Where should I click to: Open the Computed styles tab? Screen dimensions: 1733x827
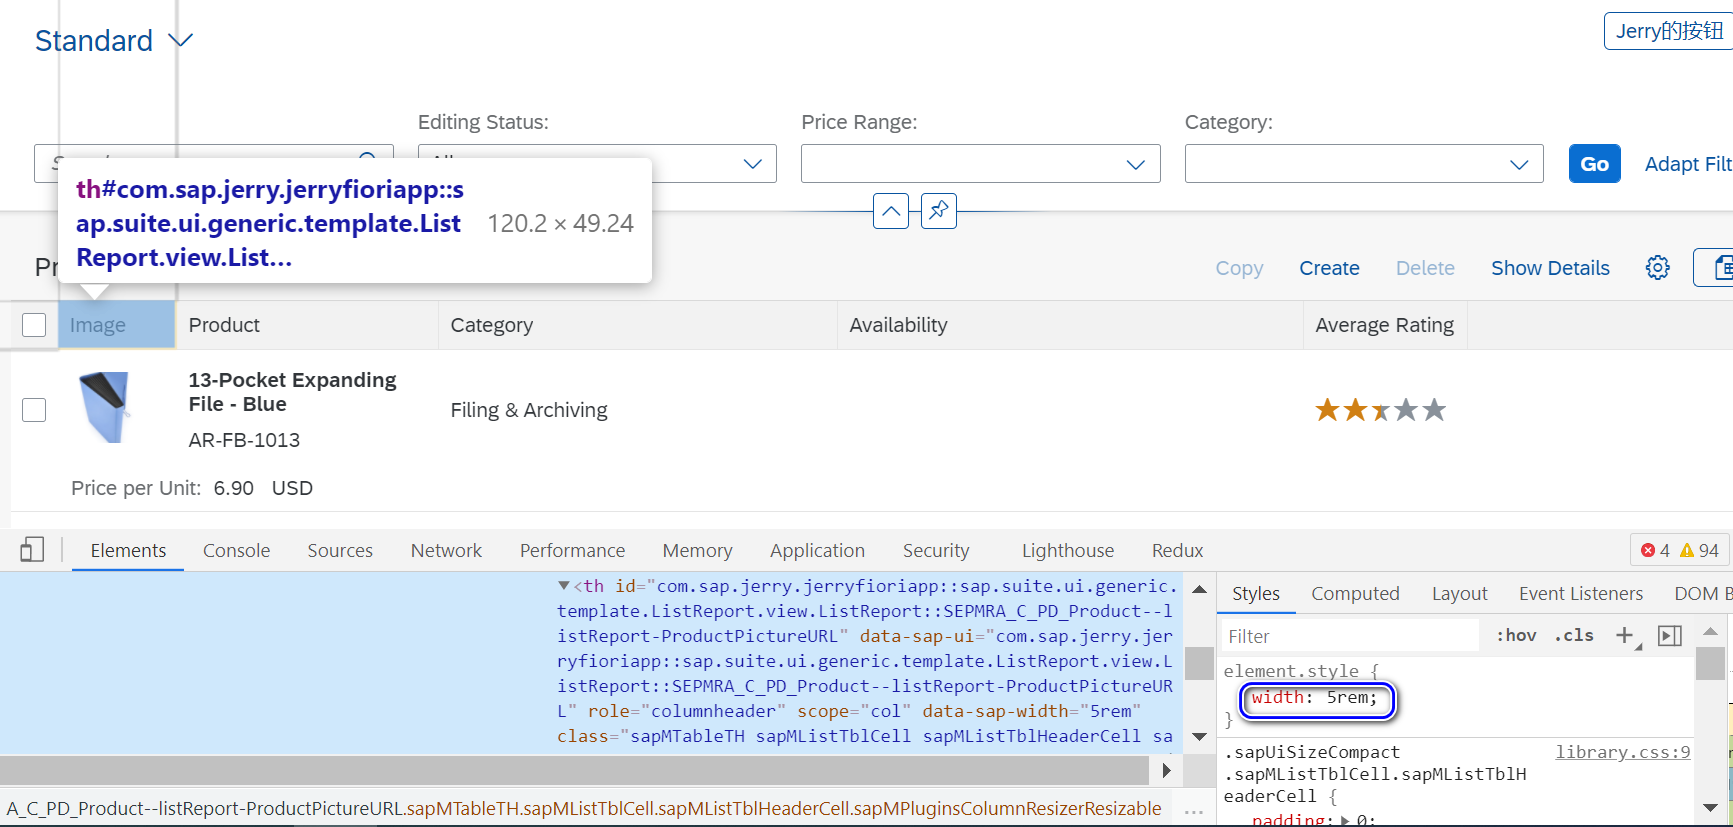pos(1355,594)
